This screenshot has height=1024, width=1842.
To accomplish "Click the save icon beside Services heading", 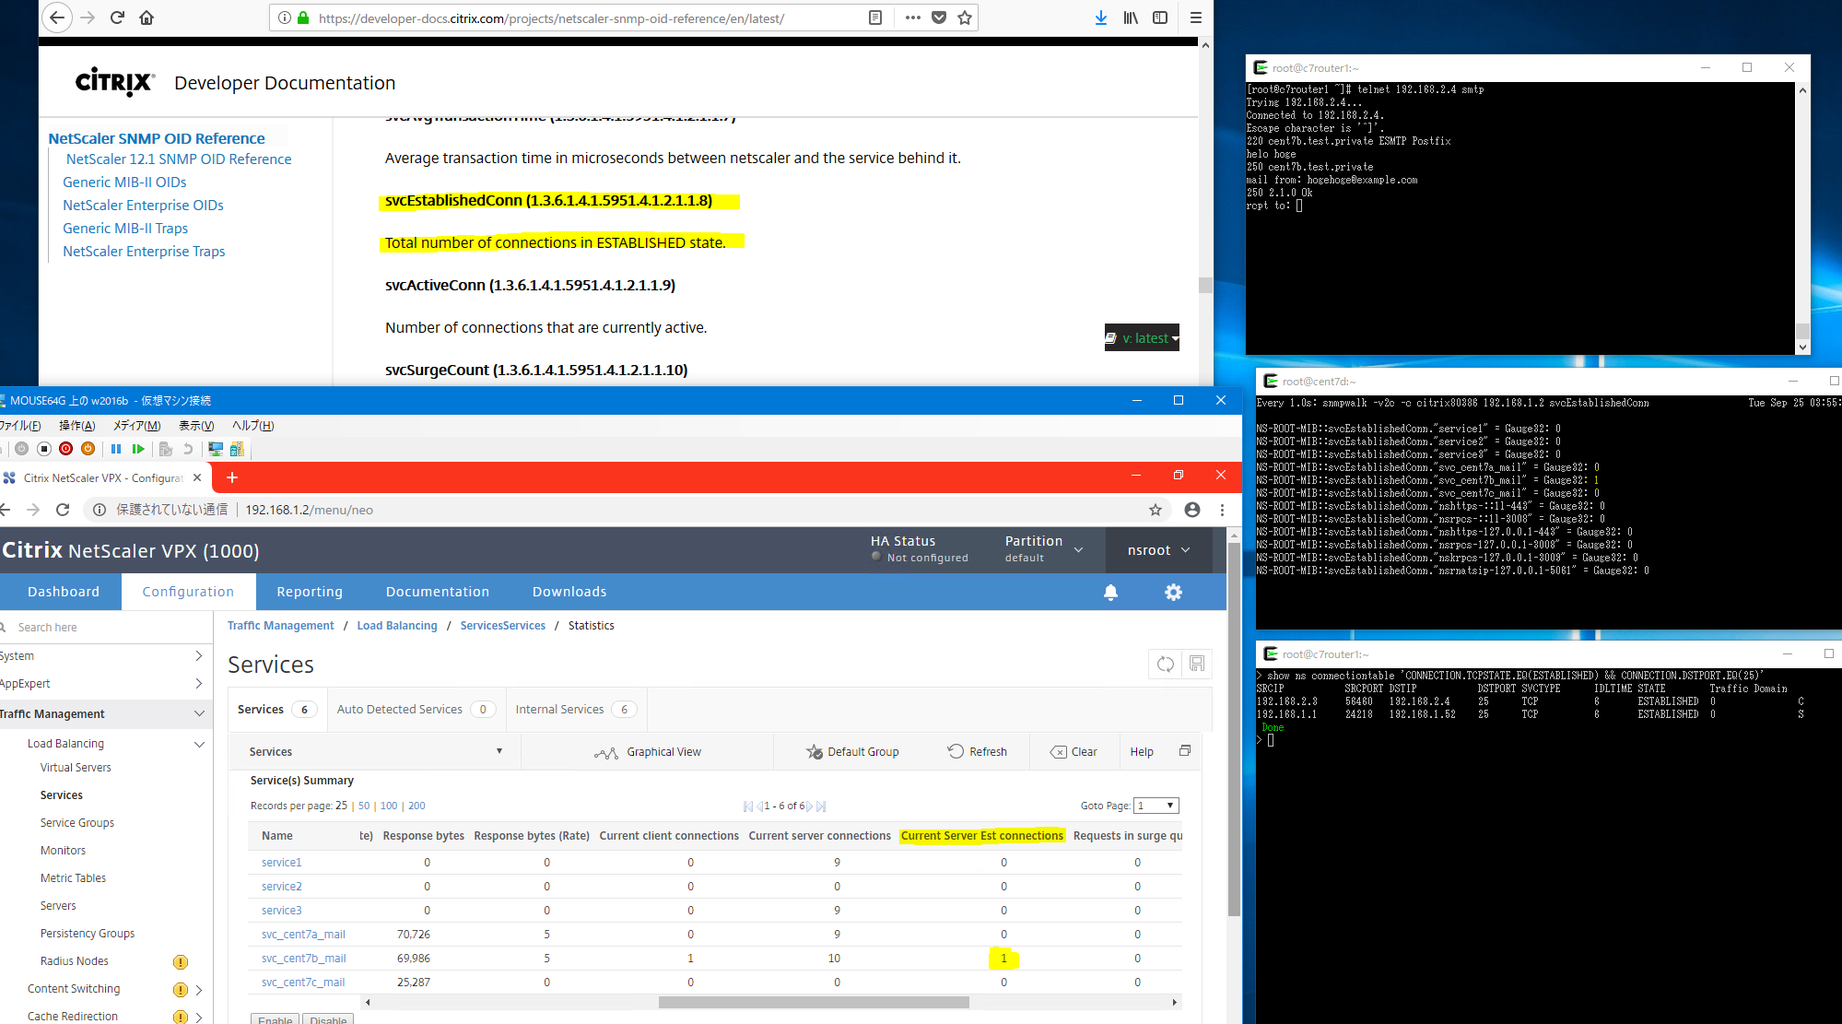I will coord(1197,664).
